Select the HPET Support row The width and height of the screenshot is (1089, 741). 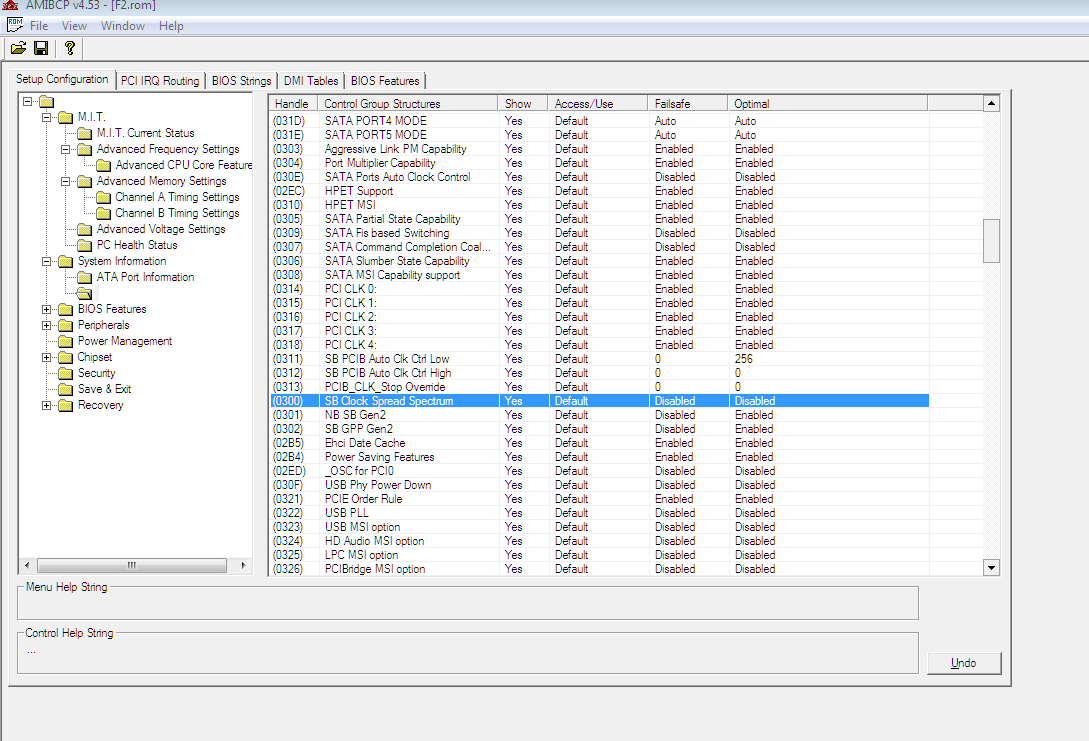pyautogui.click(x=599, y=191)
